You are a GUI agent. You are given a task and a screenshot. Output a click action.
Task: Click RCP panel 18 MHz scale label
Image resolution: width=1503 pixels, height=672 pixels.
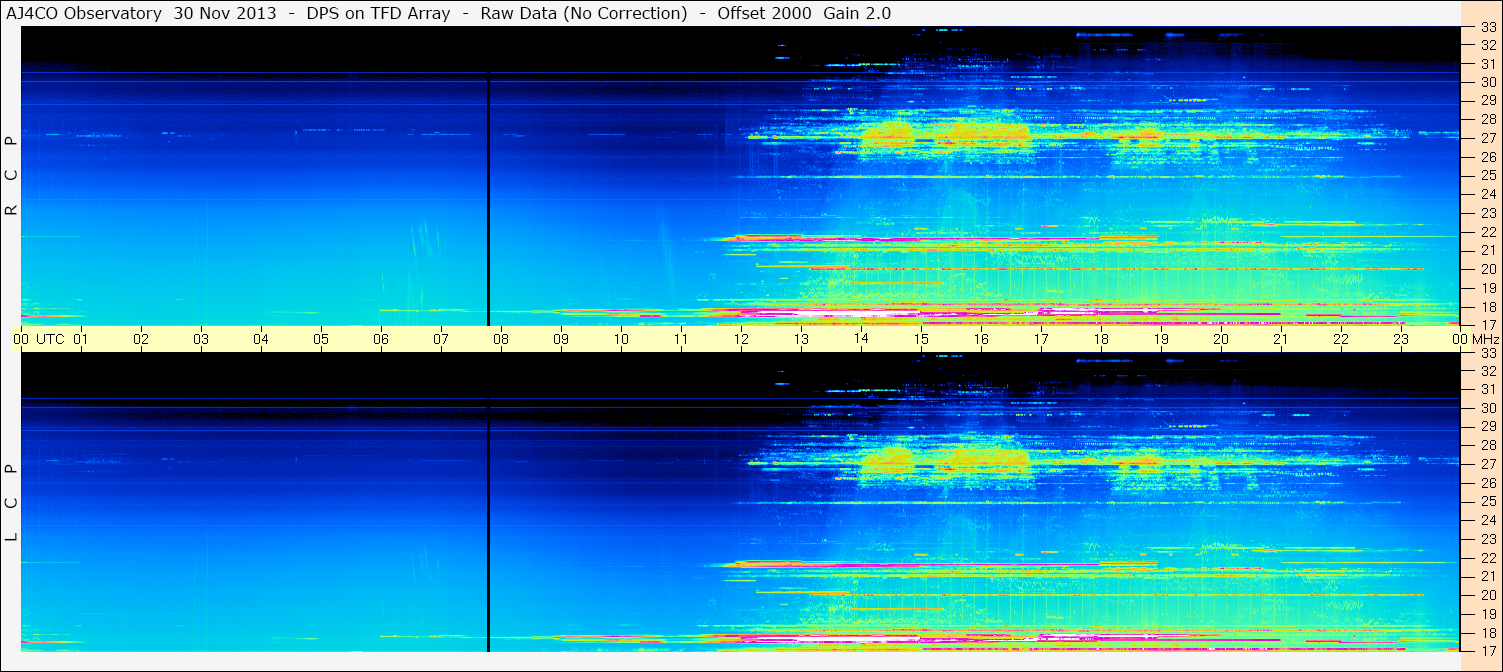(x=1488, y=307)
